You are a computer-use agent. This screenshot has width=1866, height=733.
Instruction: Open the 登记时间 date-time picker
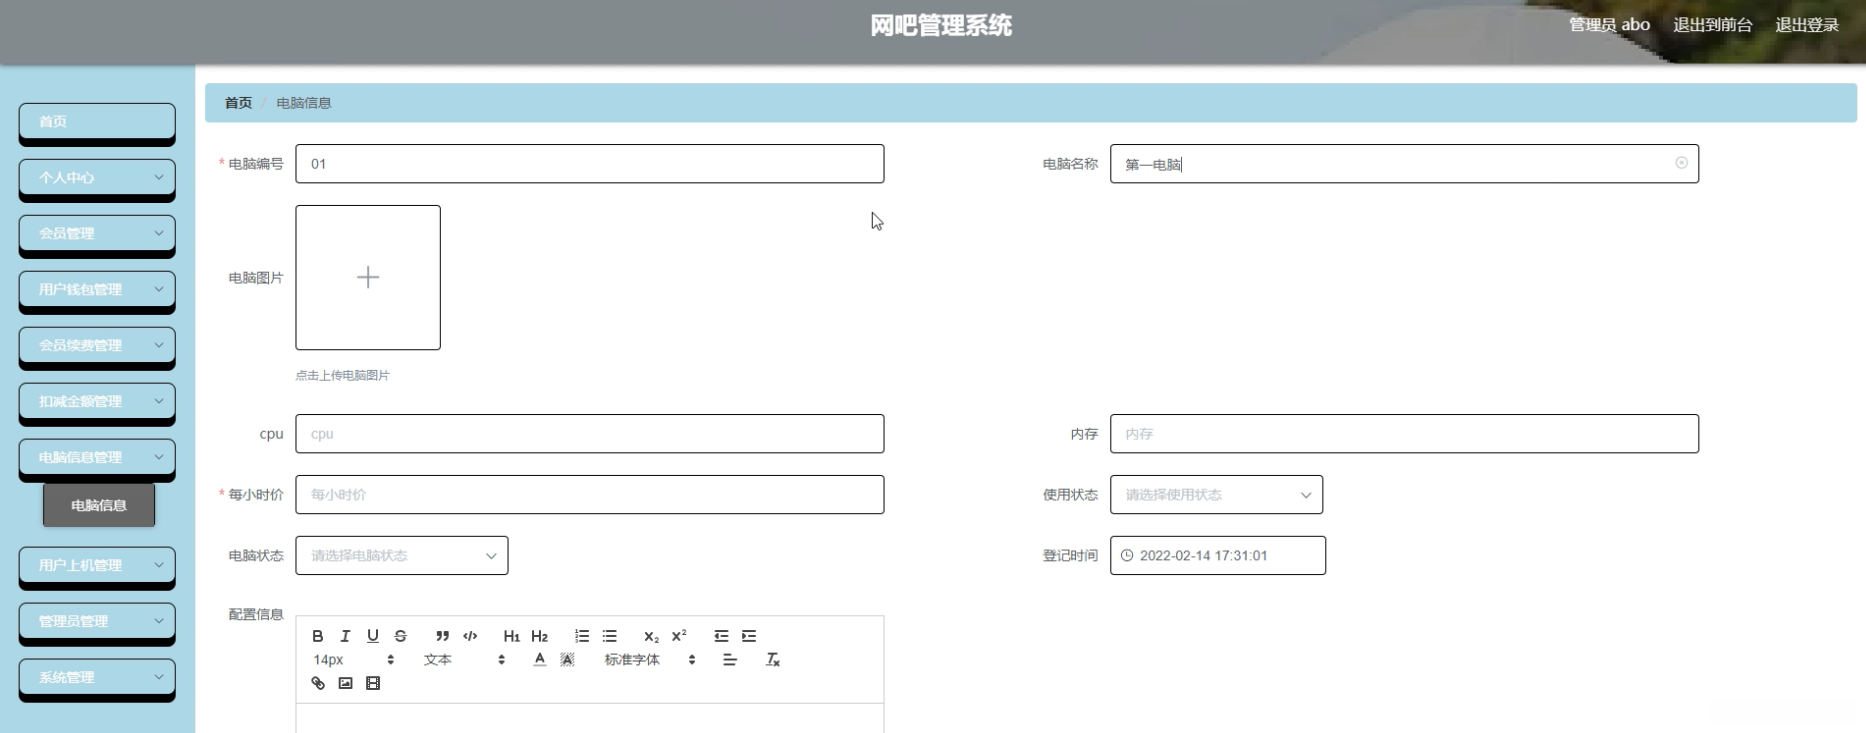pos(1218,556)
